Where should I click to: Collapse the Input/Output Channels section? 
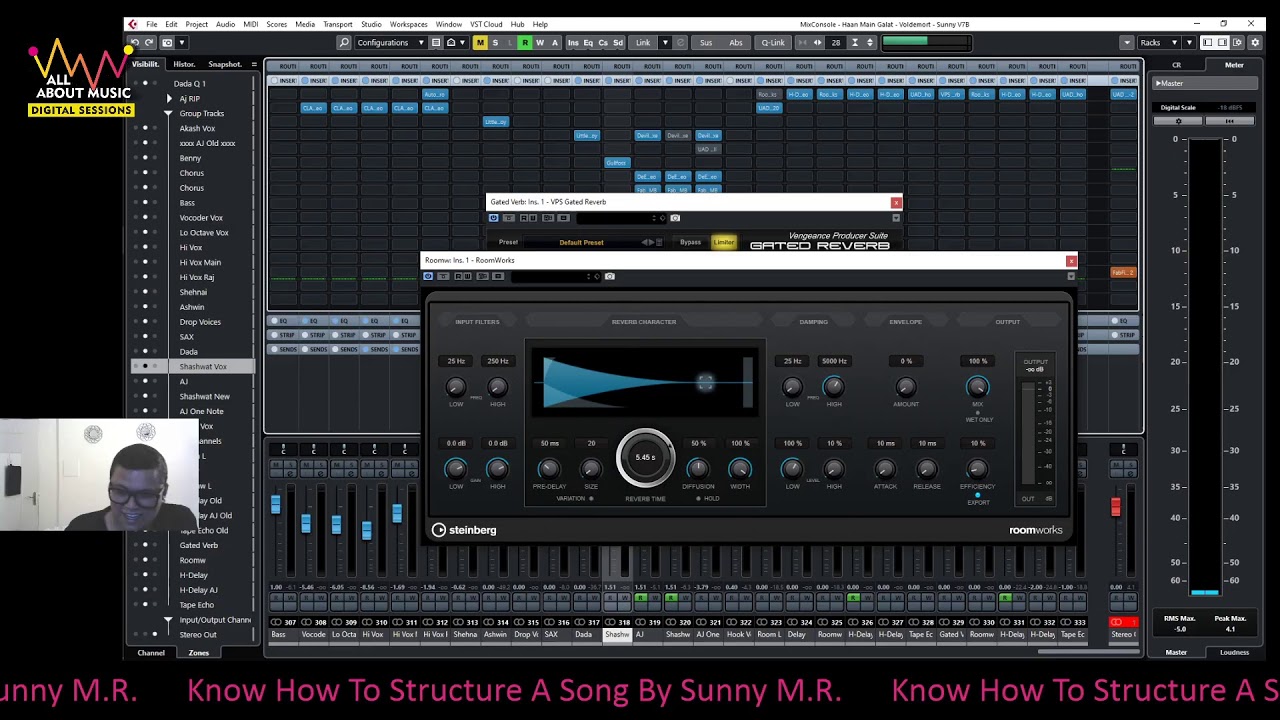coord(169,620)
